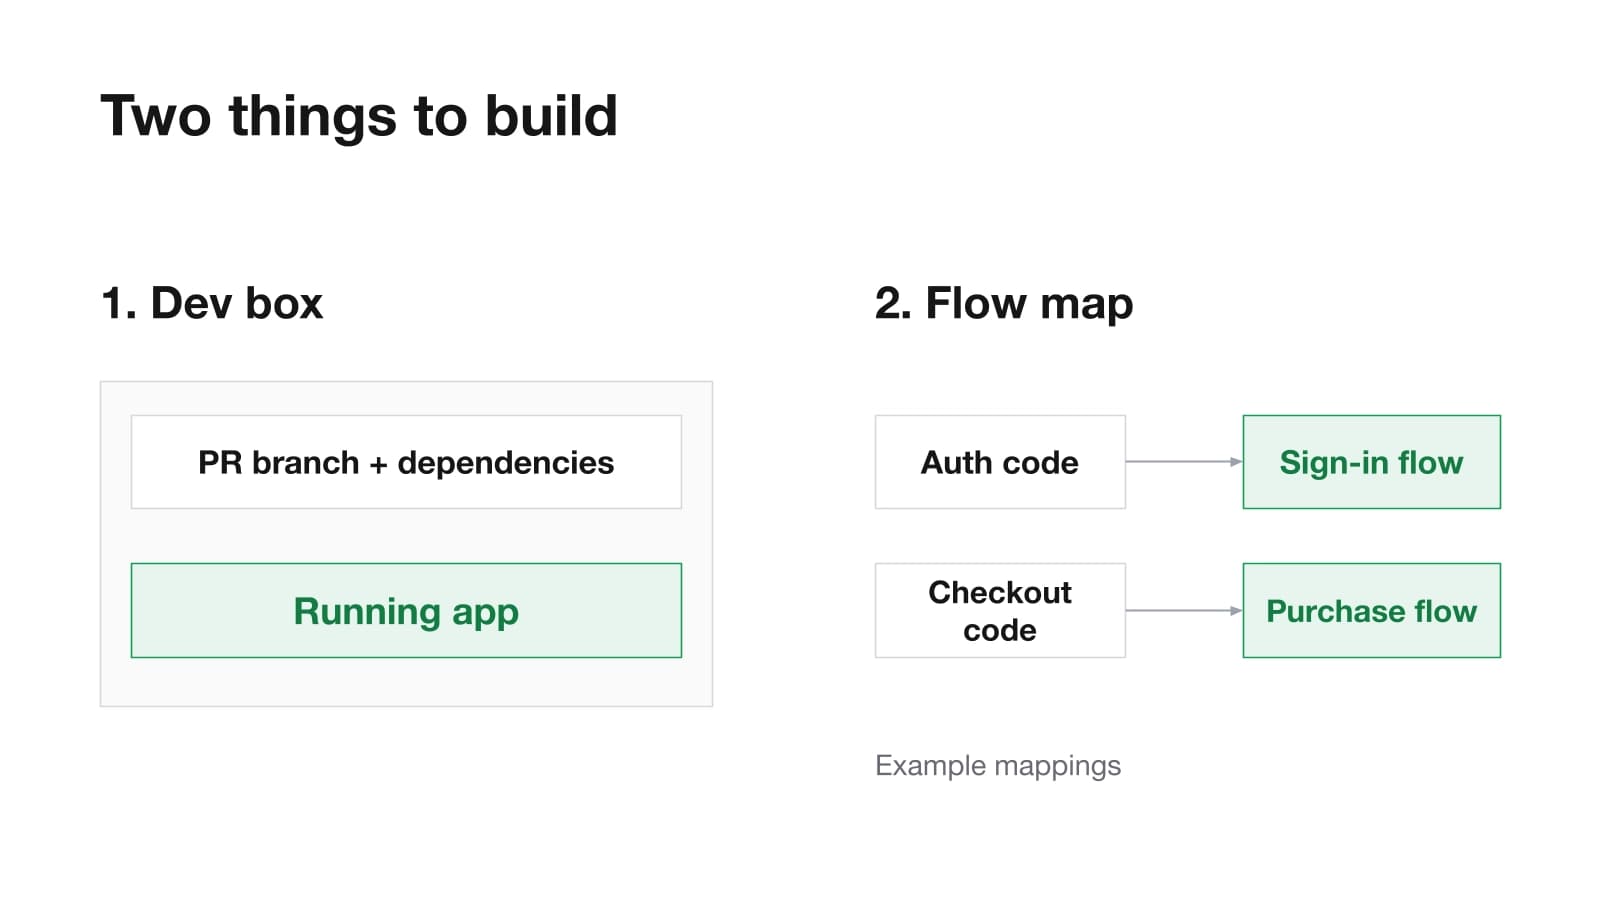Click the 'Example mappings' caption
The height and width of the screenshot is (900, 1600).
pyautogui.click(x=998, y=766)
